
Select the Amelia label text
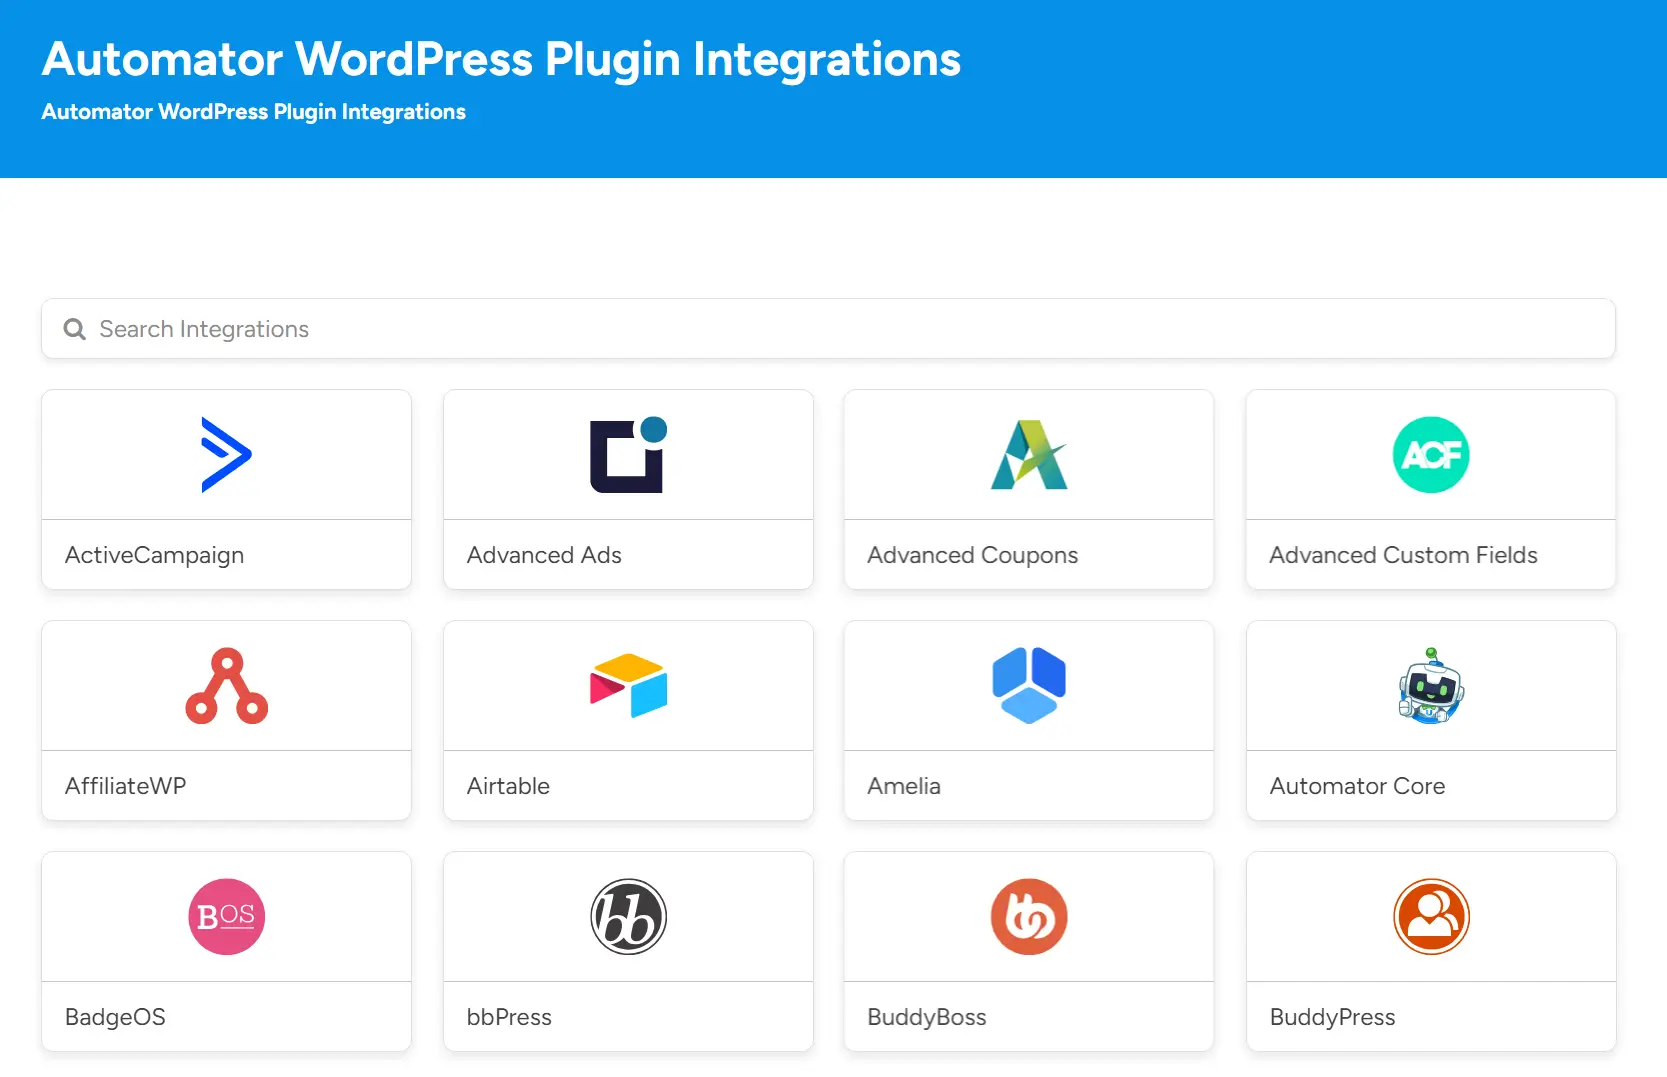(x=904, y=786)
